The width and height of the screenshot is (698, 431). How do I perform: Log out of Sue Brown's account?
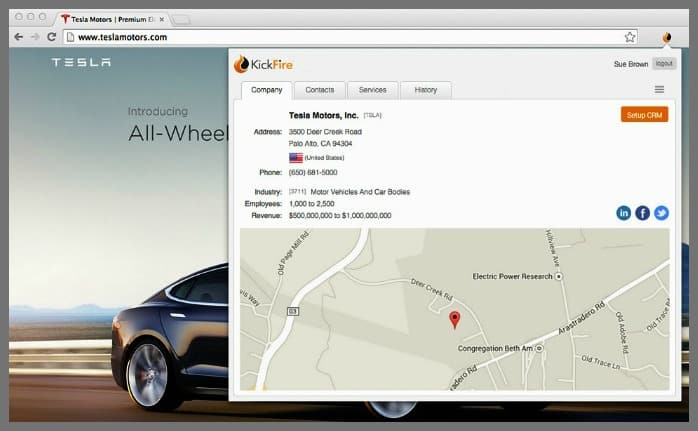tap(664, 64)
